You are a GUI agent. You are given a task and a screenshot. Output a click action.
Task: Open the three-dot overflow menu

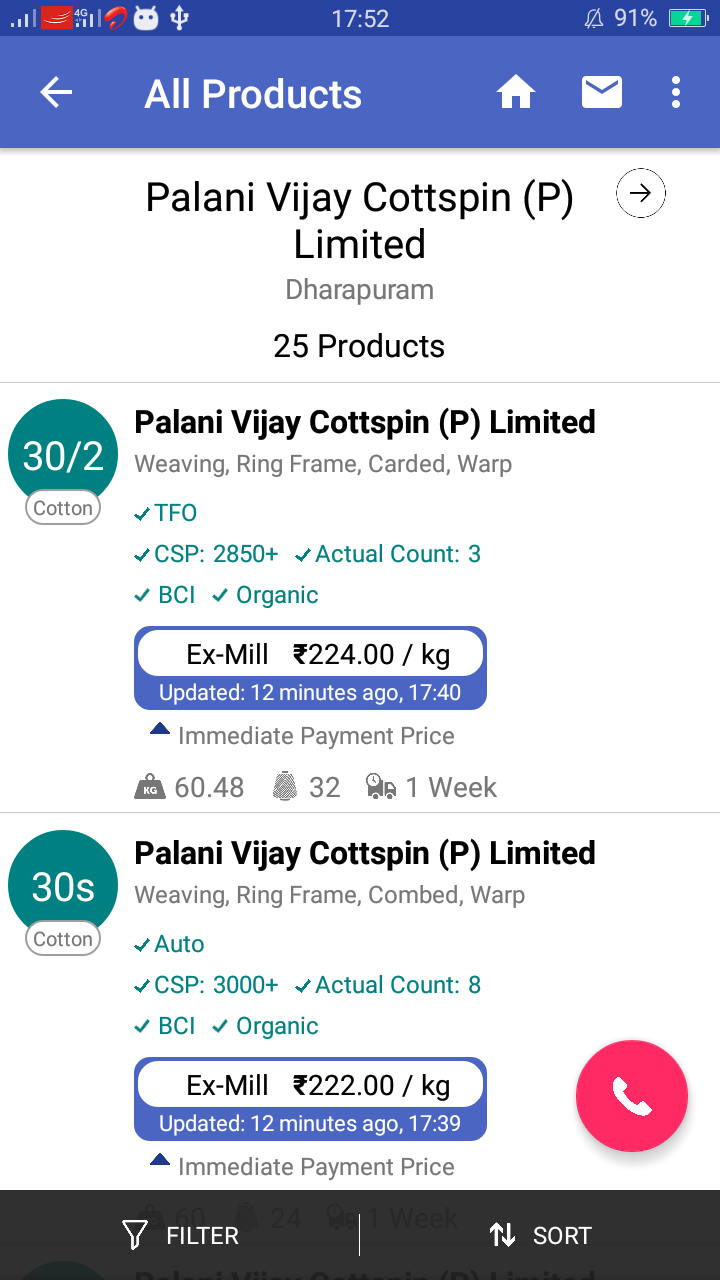pyautogui.click(x=676, y=93)
